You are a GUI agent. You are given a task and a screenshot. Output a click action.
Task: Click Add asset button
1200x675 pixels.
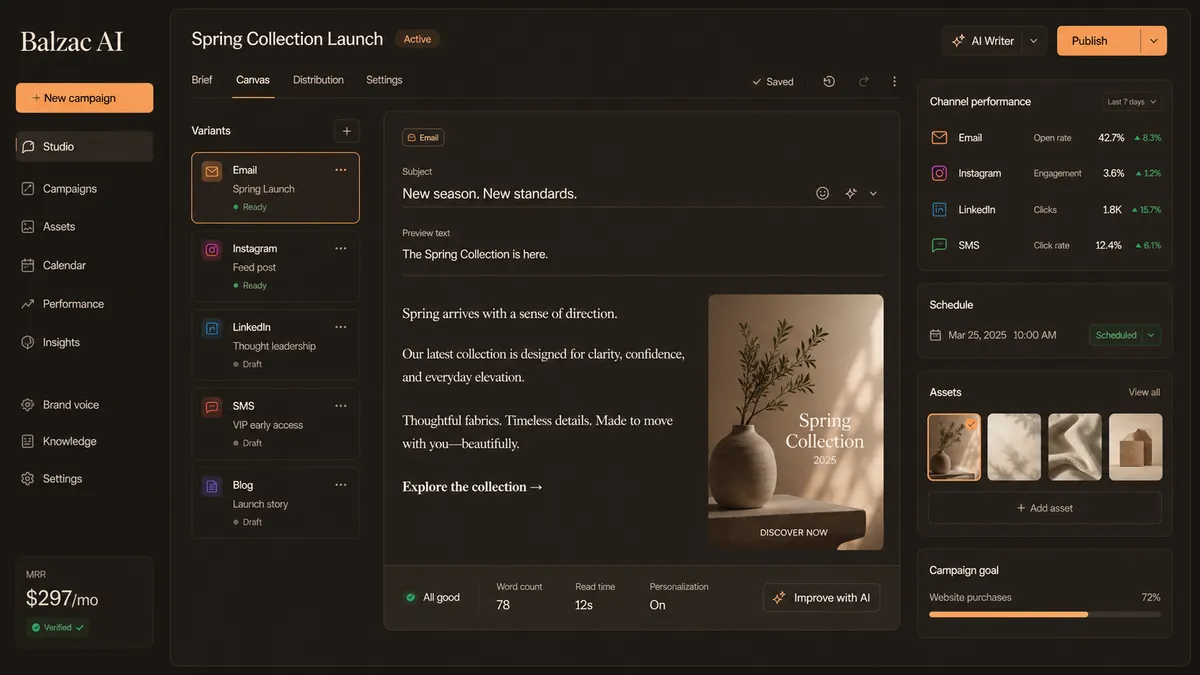[1045, 508]
